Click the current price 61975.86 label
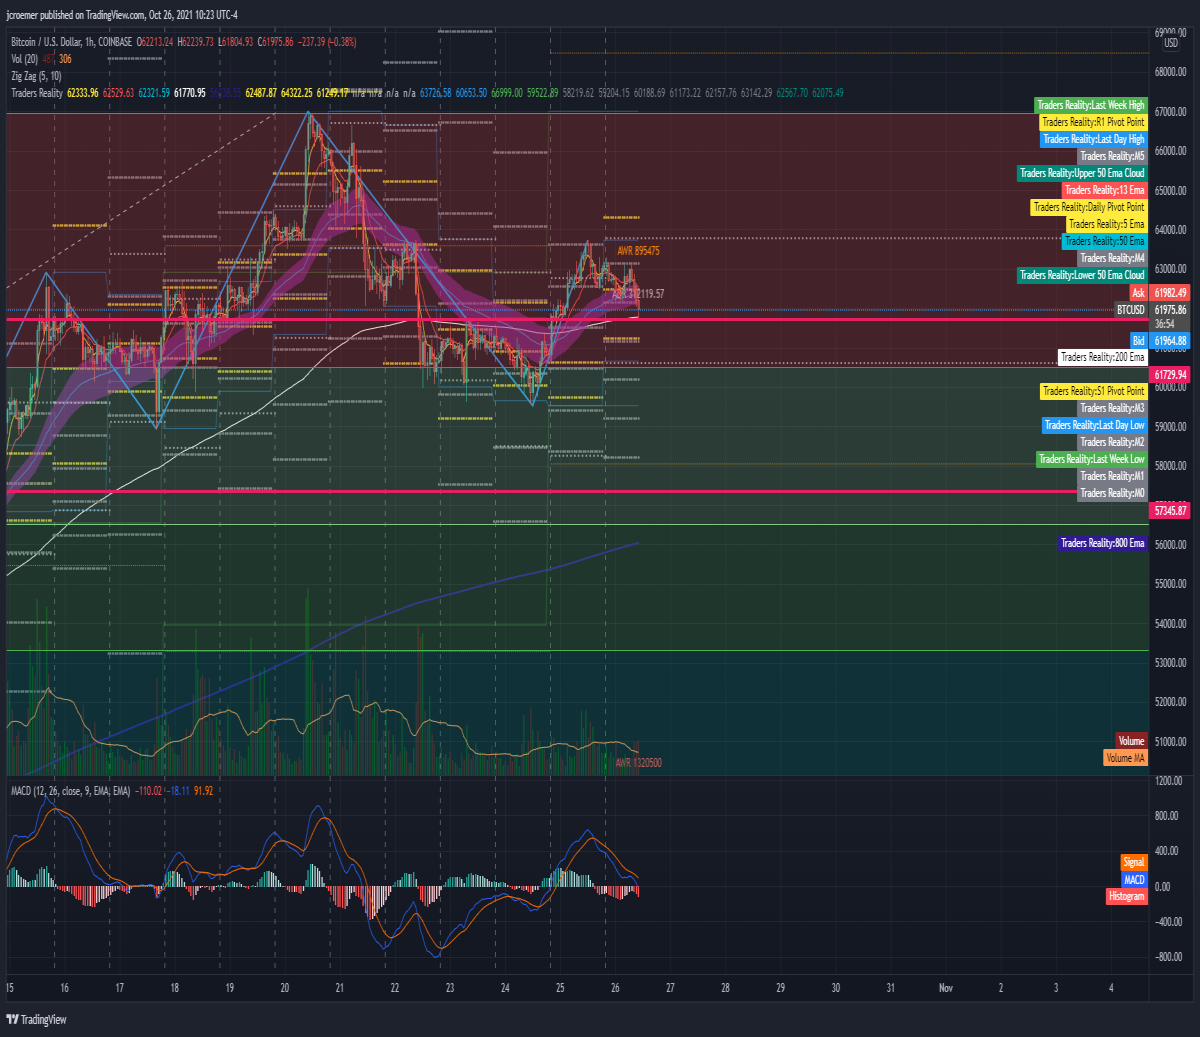The width and height of the screenshot is (1200, 1037). point(1170,310)
